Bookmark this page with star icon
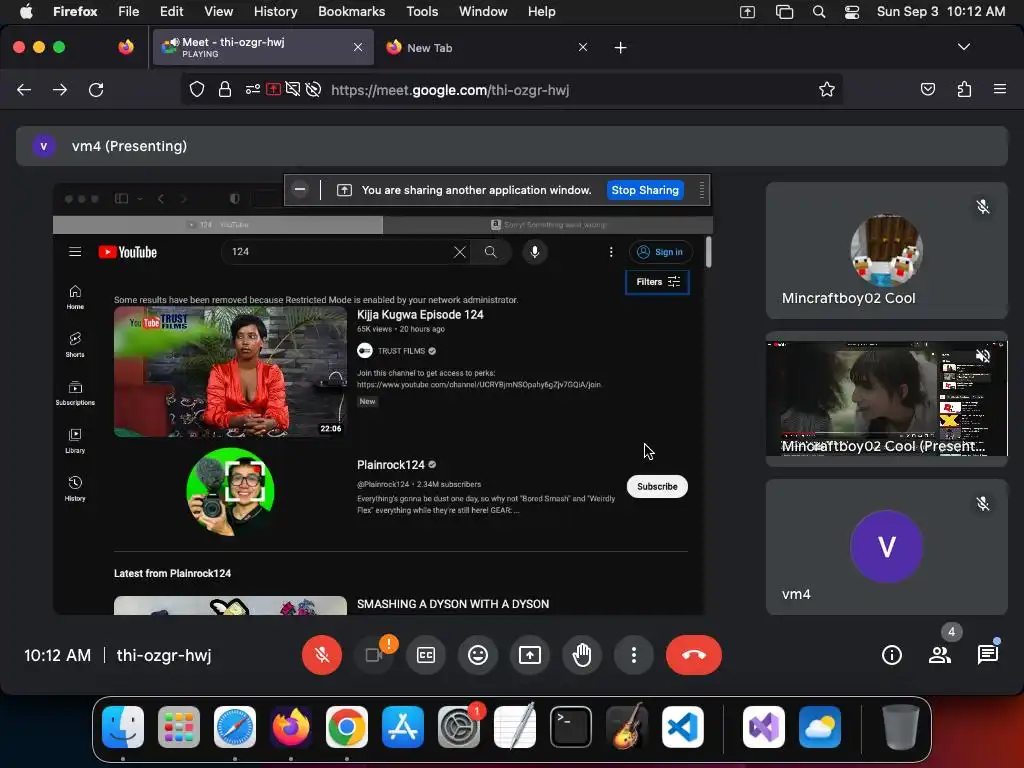This screenshot has height=768, width=1024. 827,89
